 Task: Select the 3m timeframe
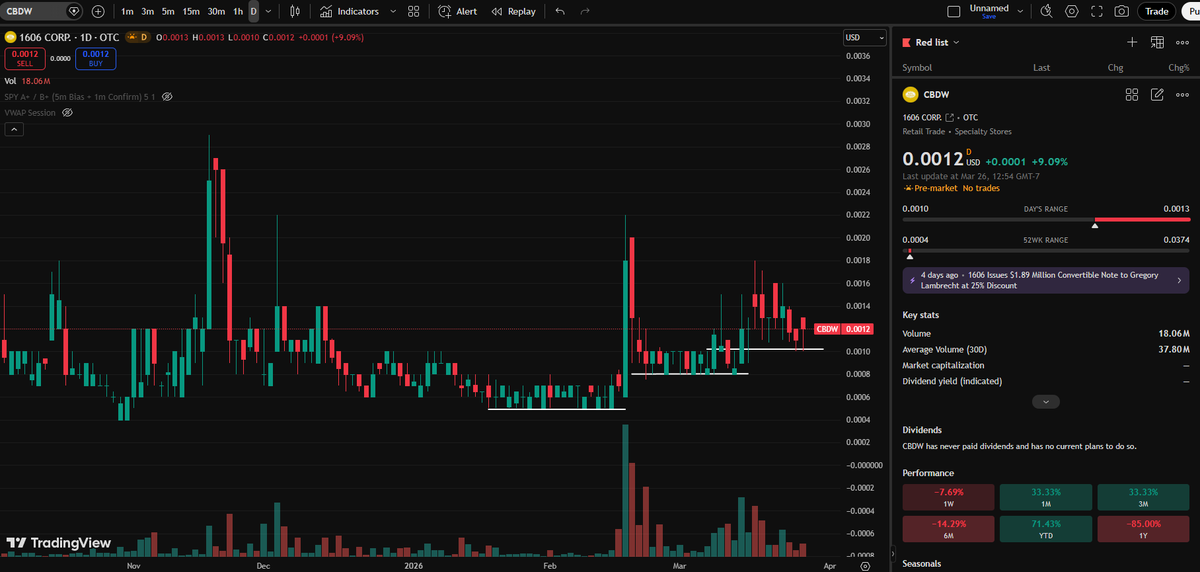click(147, 11)
